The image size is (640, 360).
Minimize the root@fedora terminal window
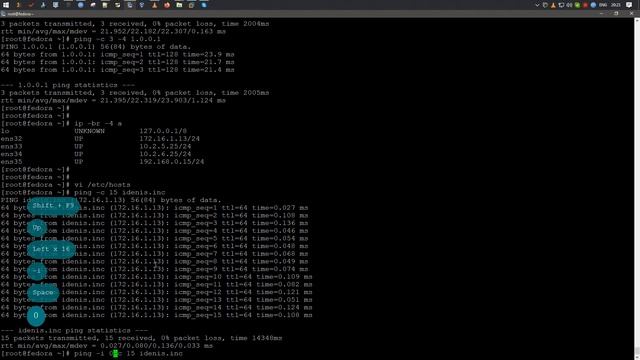[602, 13]
